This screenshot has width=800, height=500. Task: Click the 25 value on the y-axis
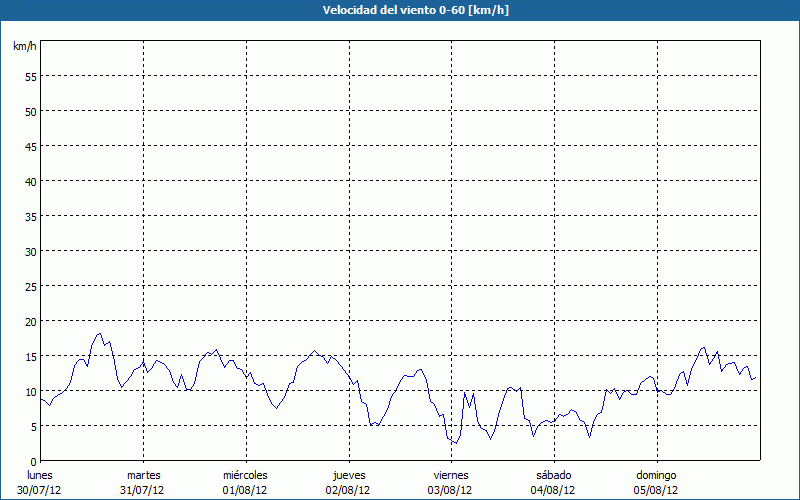tap(30, 286)
